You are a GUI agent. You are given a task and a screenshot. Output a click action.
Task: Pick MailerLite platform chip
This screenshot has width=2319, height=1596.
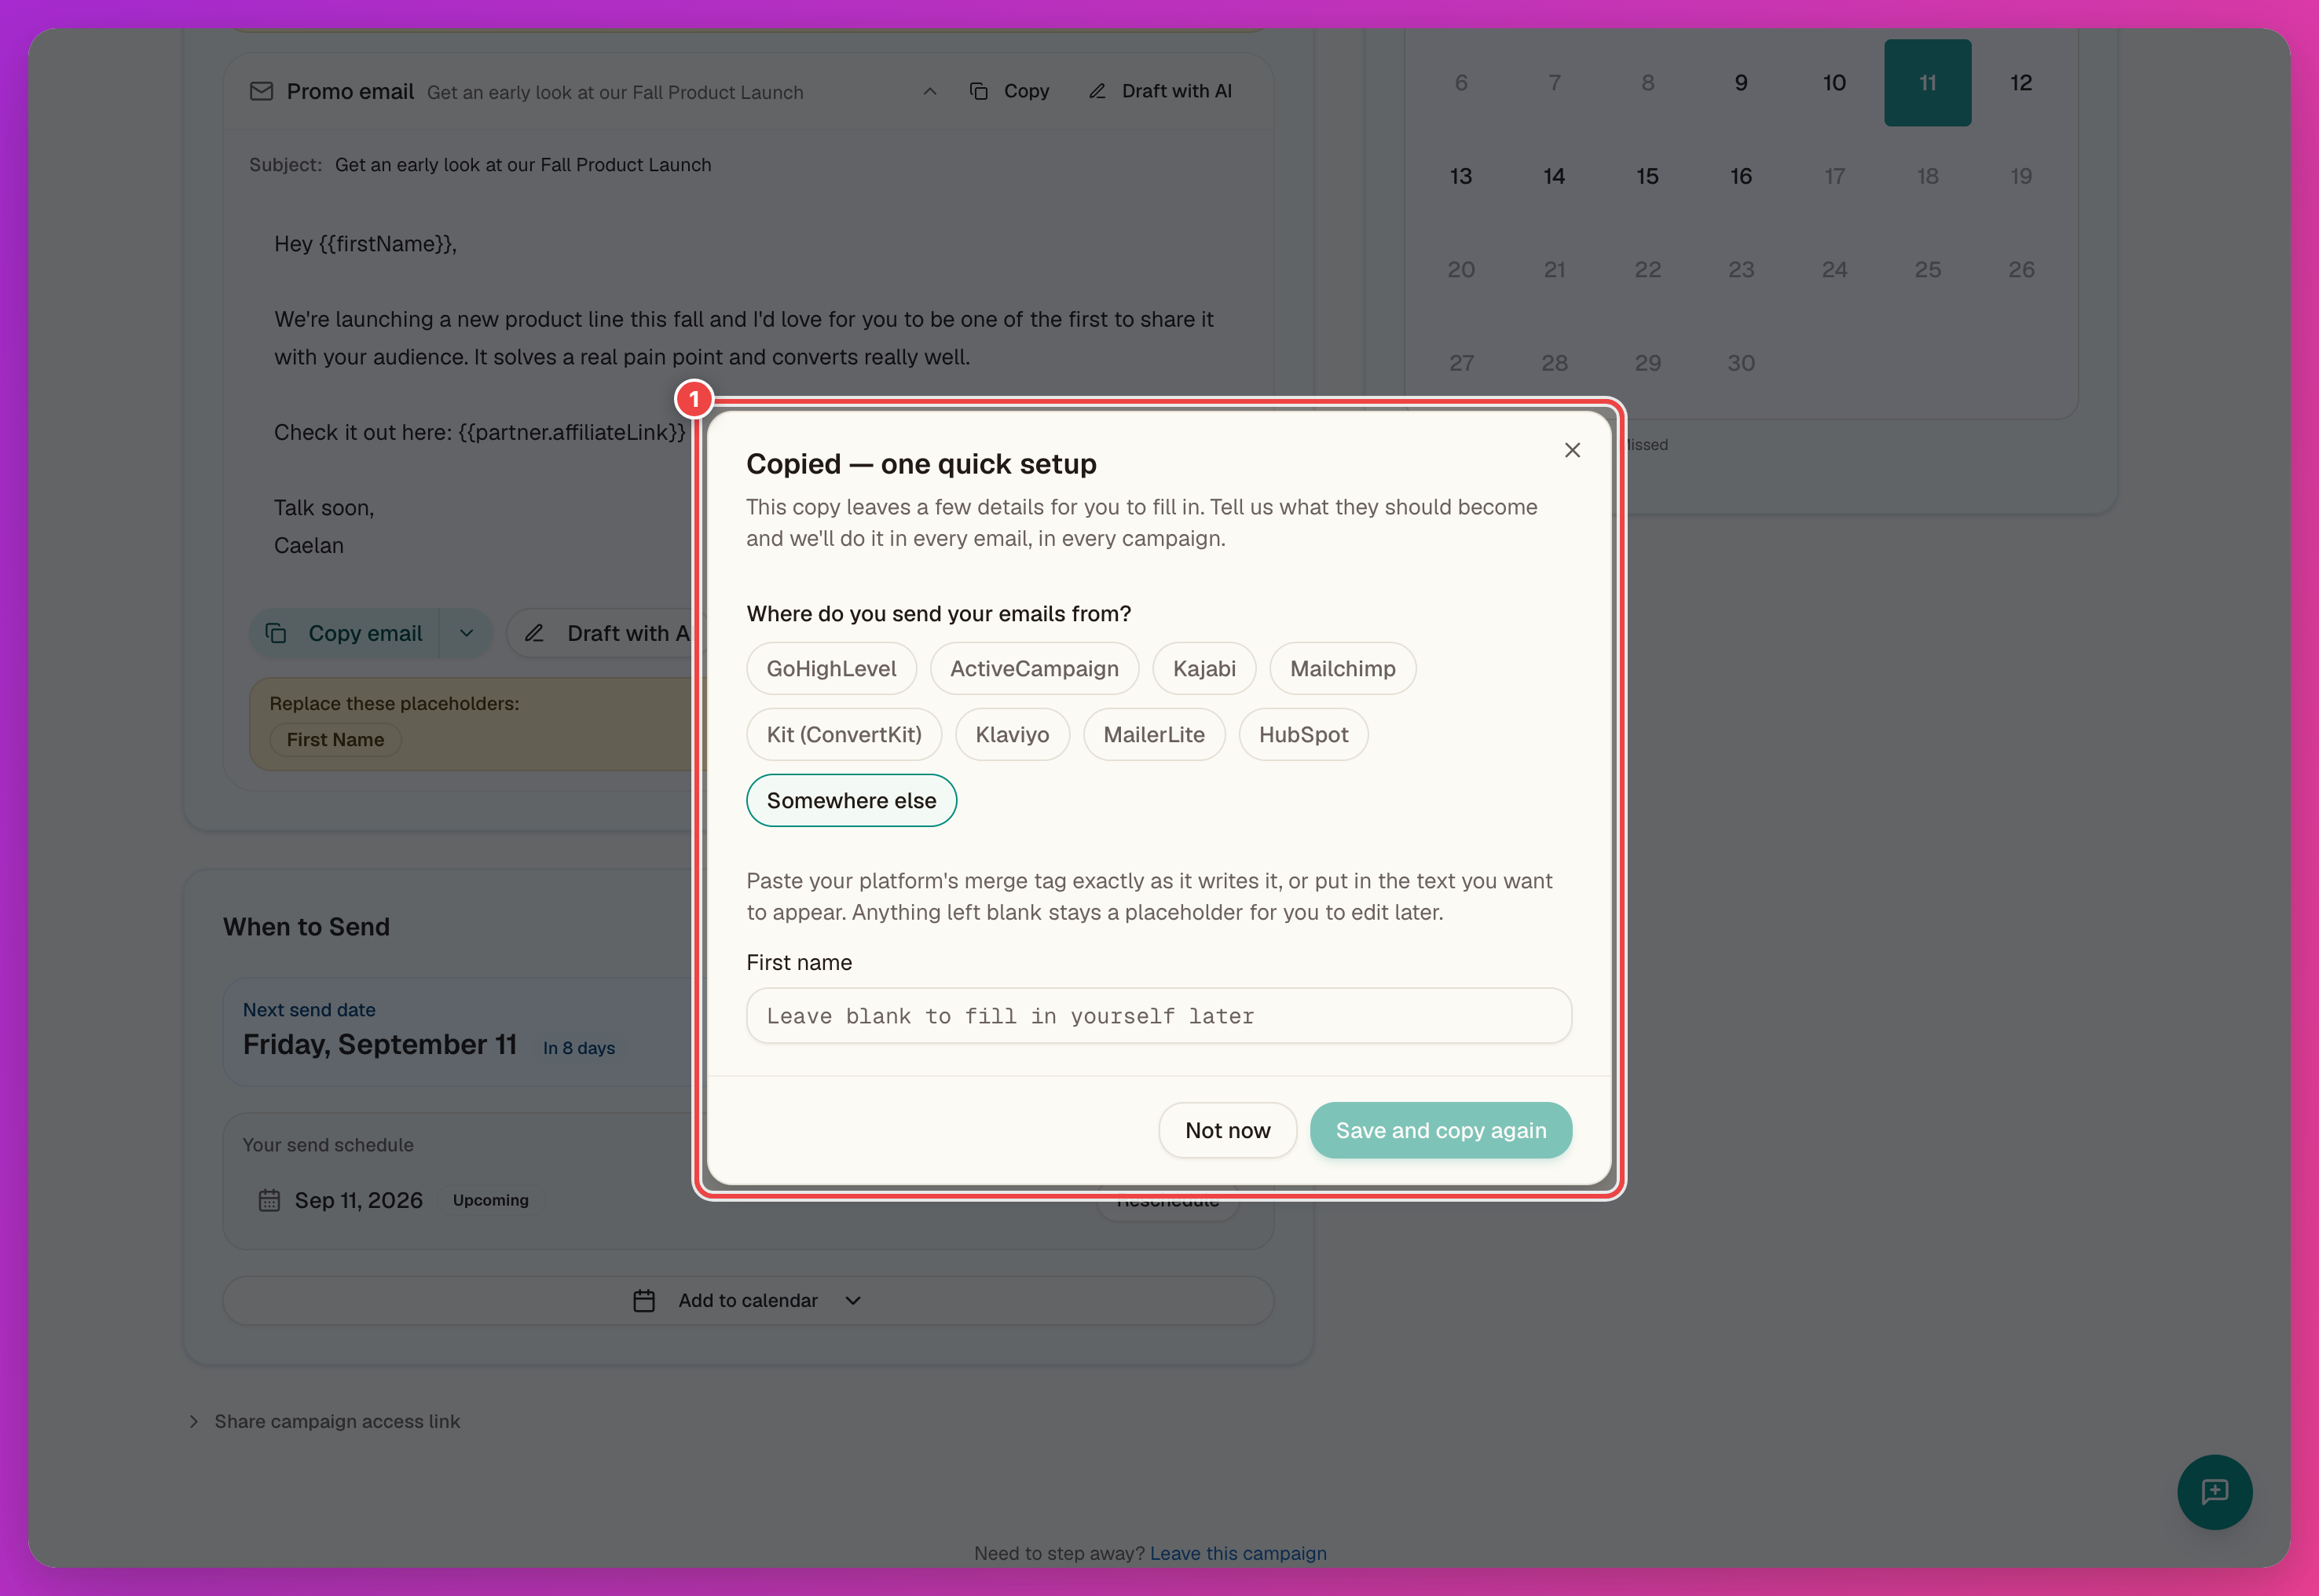1154,734
